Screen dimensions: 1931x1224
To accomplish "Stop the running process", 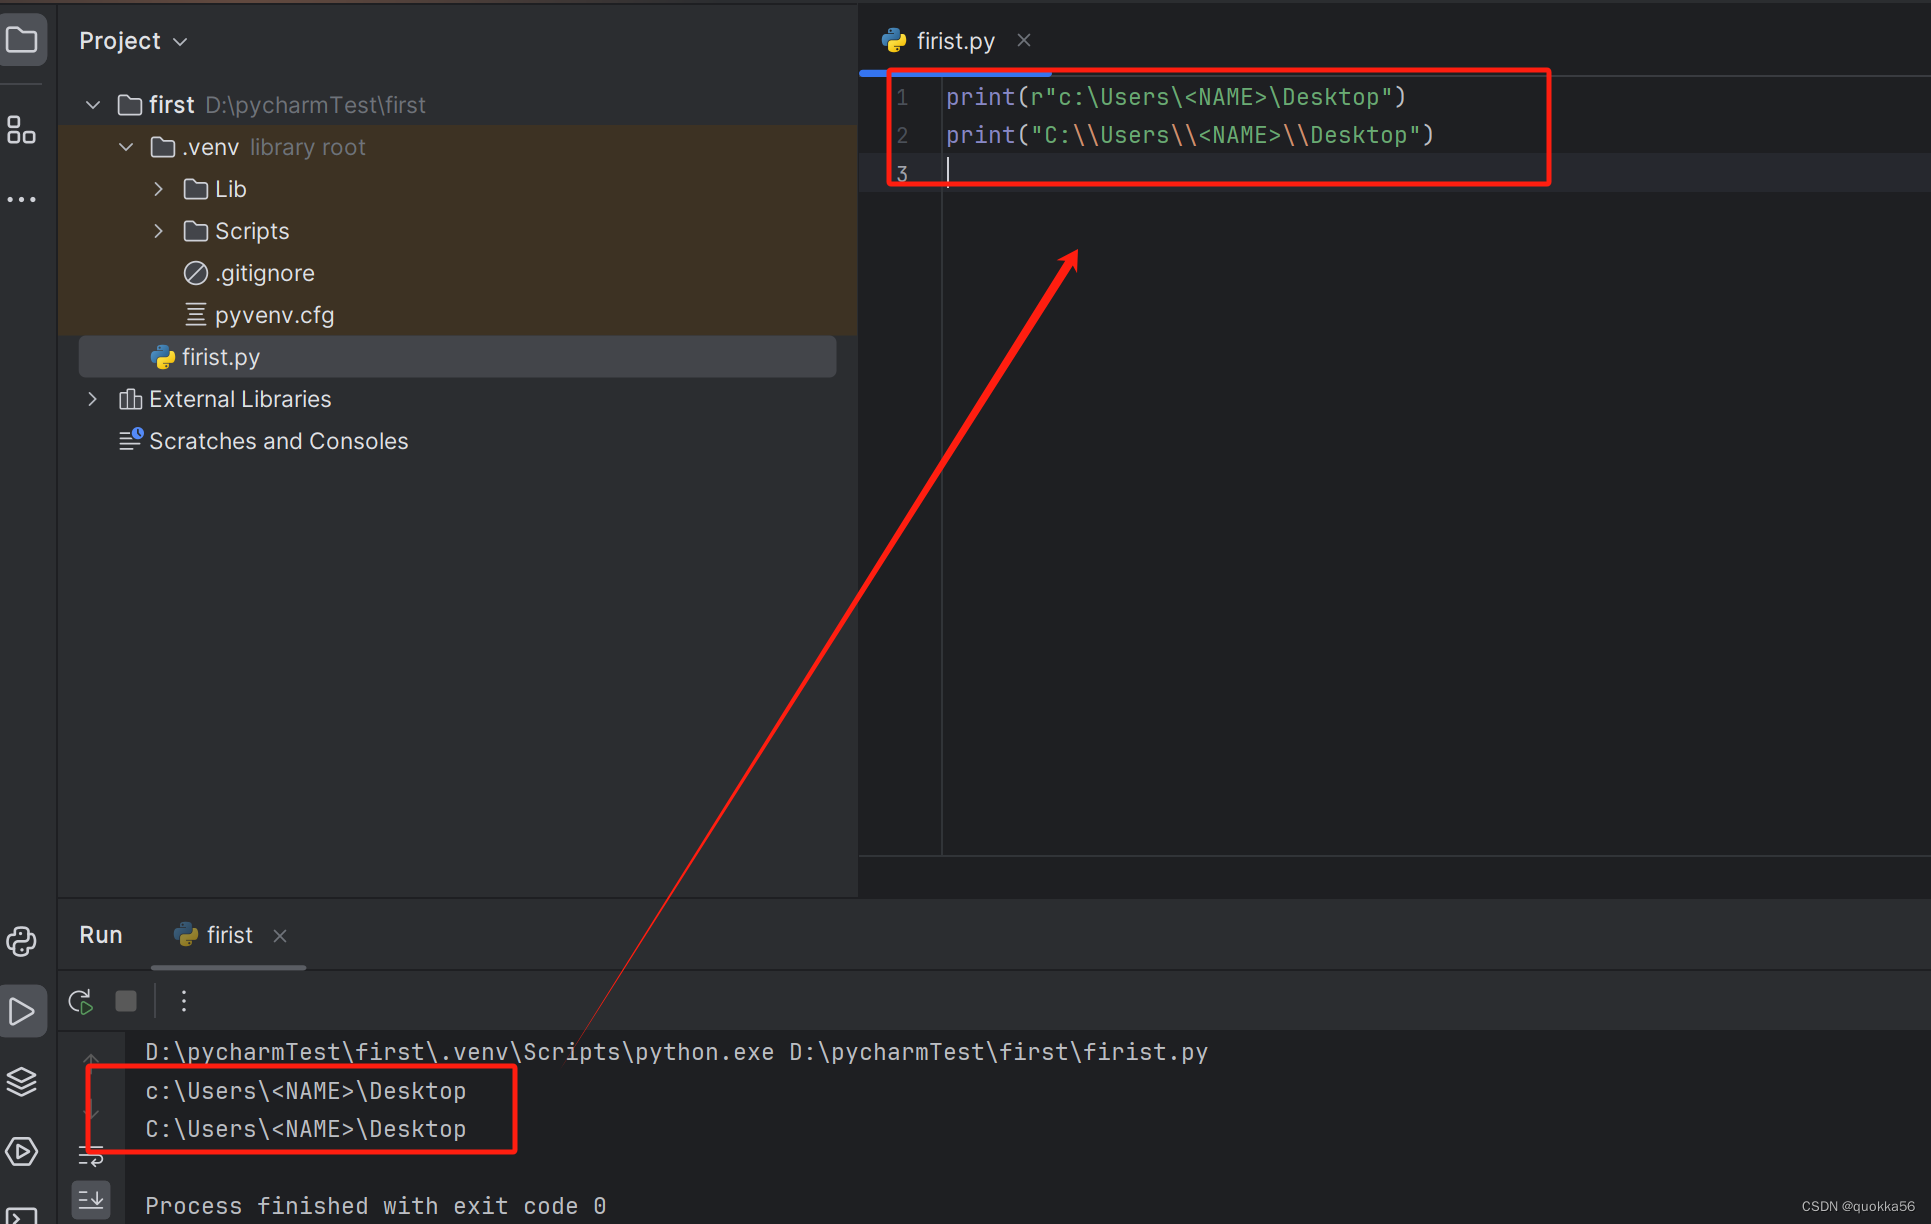I will pos(126,1001).
